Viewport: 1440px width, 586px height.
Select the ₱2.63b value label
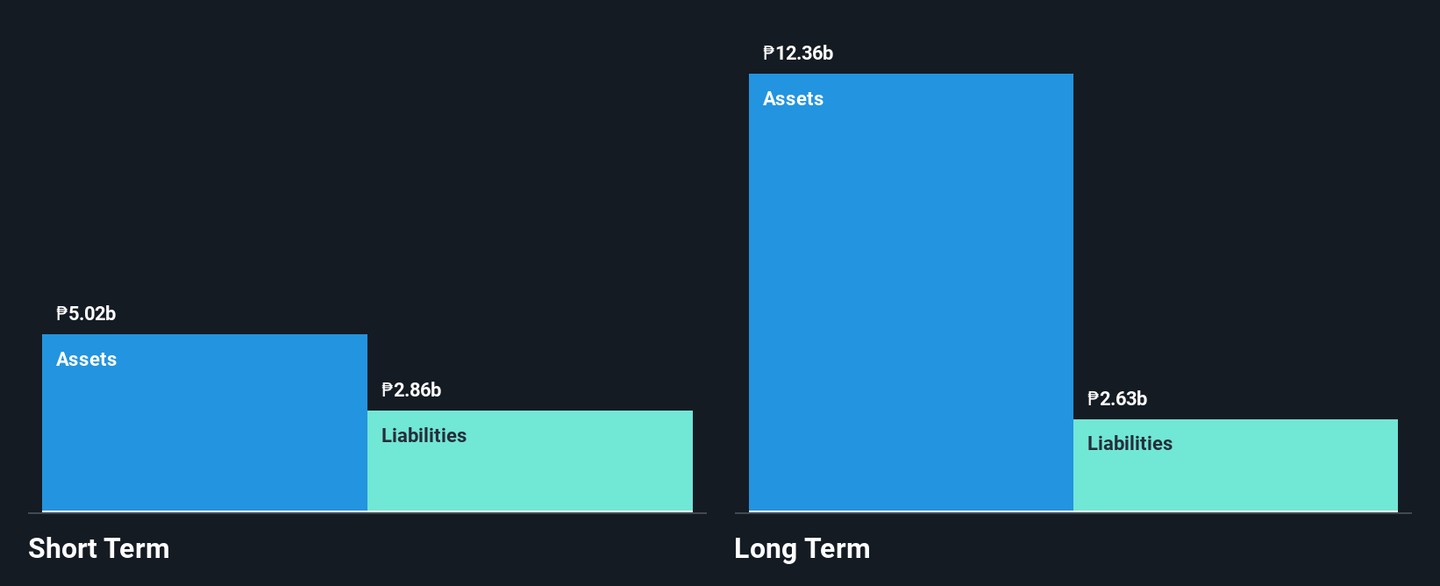1117,399
